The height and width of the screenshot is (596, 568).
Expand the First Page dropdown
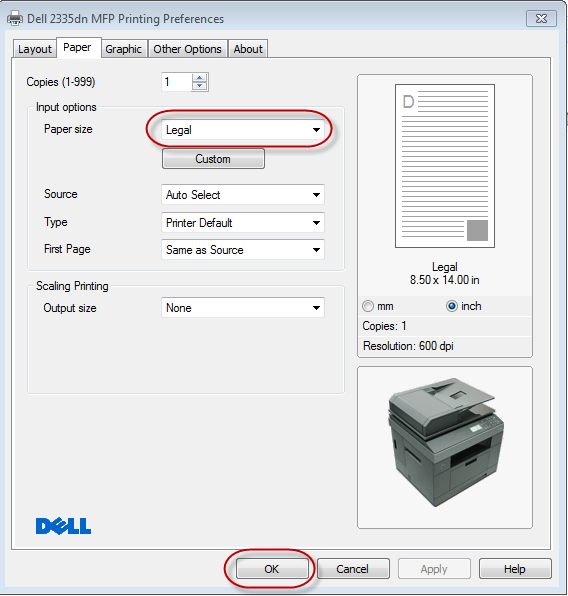243,250
